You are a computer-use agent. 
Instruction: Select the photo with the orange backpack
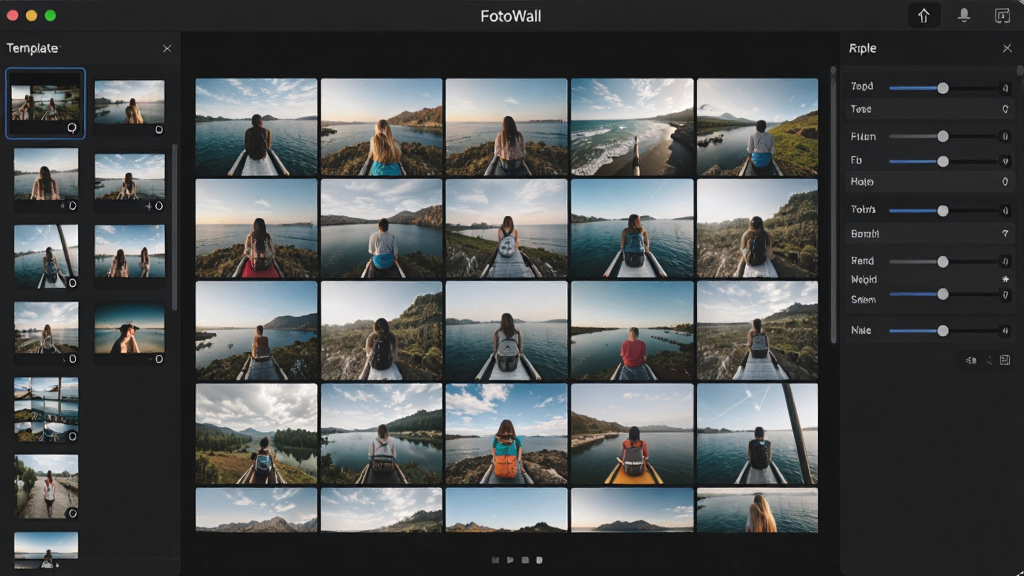tap(506, 434)
